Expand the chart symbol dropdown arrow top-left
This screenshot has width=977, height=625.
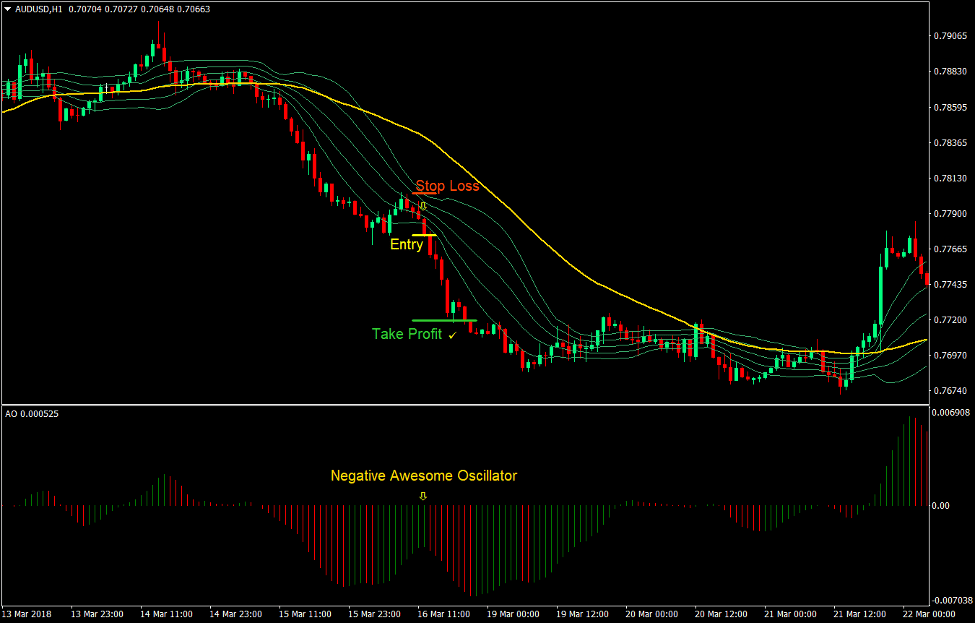click(x=9, y=8)
